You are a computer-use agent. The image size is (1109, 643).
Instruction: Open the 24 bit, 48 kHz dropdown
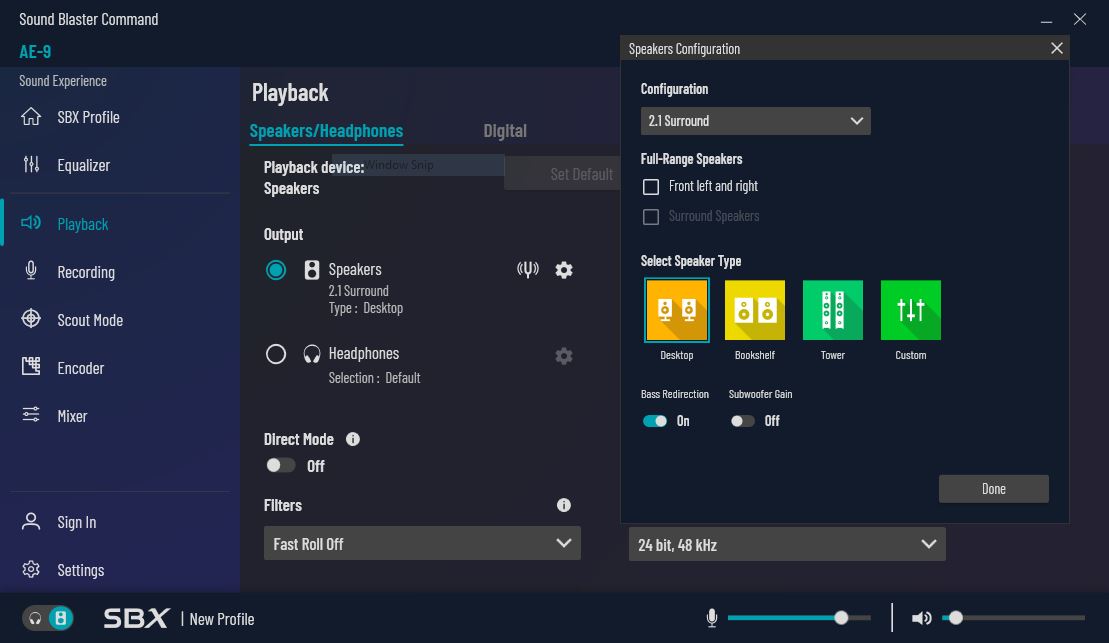point(786,545)
